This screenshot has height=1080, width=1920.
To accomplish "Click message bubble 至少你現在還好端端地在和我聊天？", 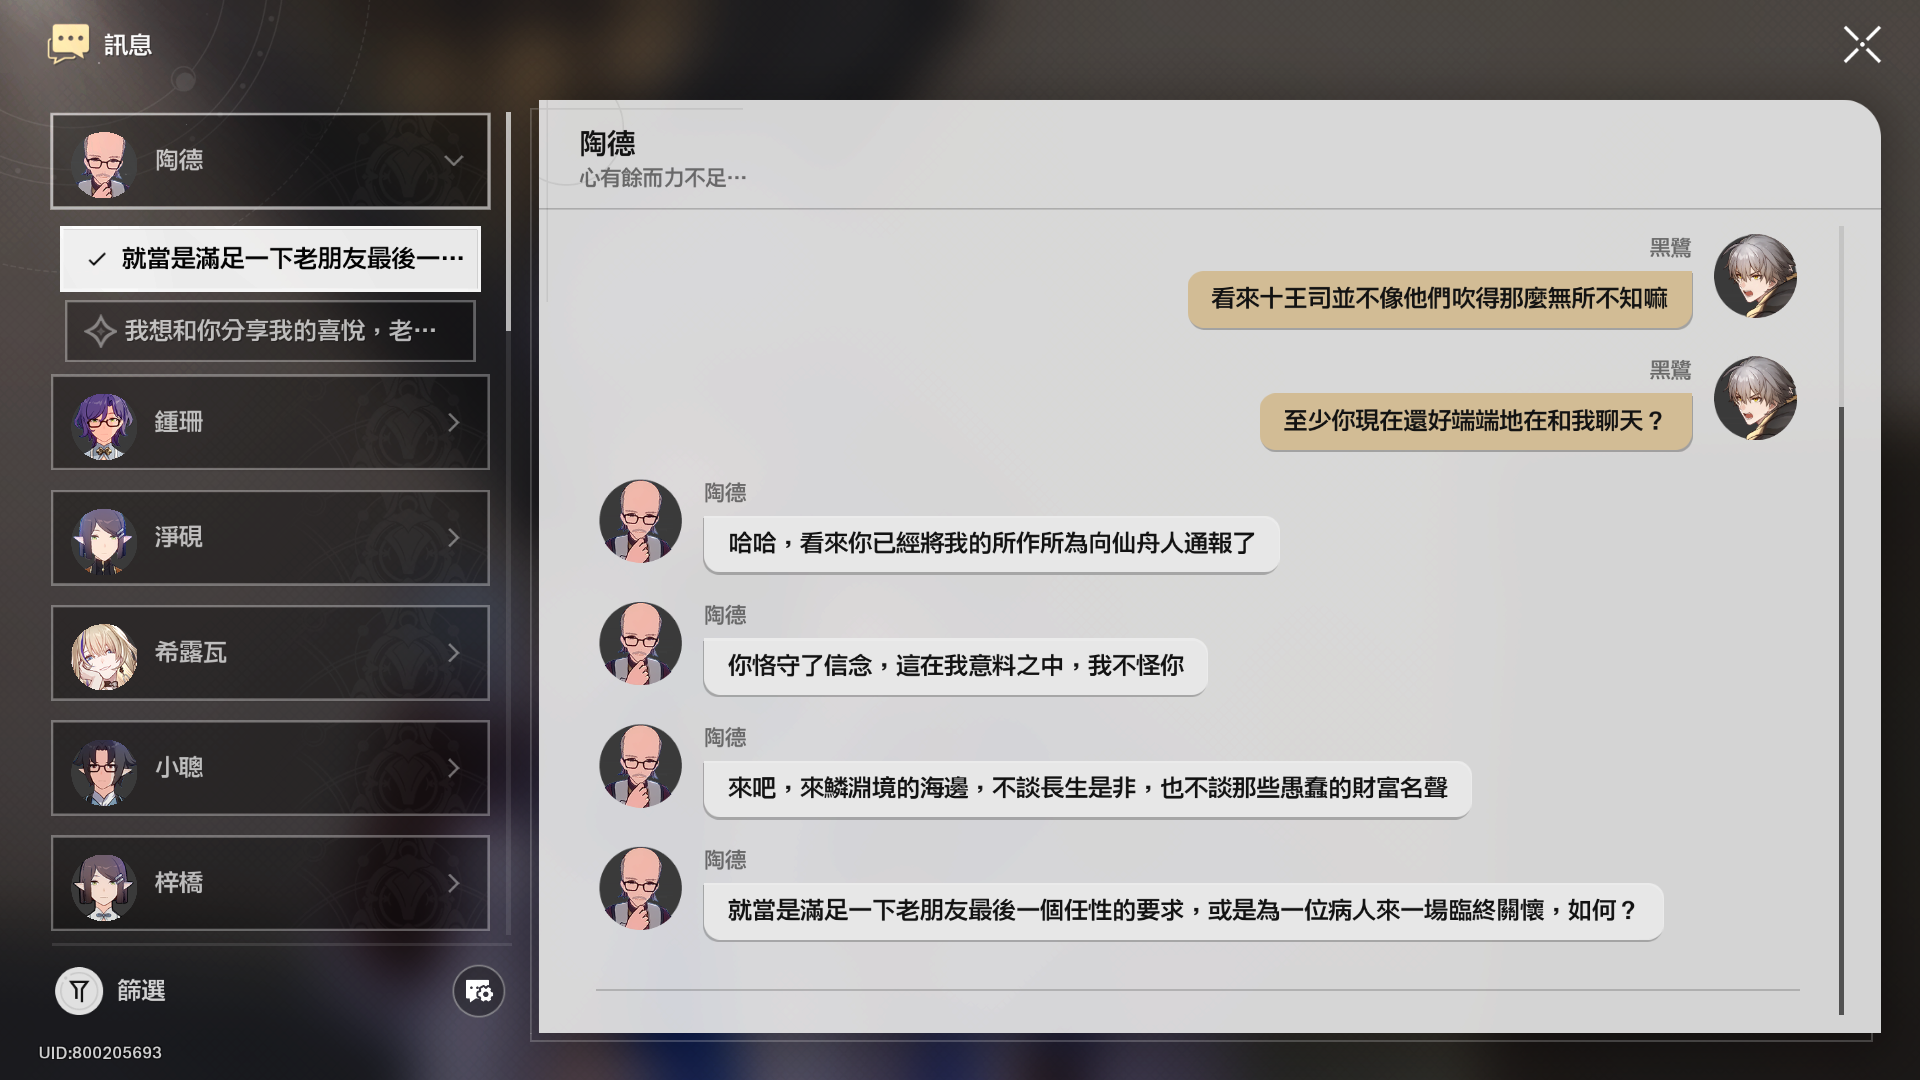I will click(1476, 422).
